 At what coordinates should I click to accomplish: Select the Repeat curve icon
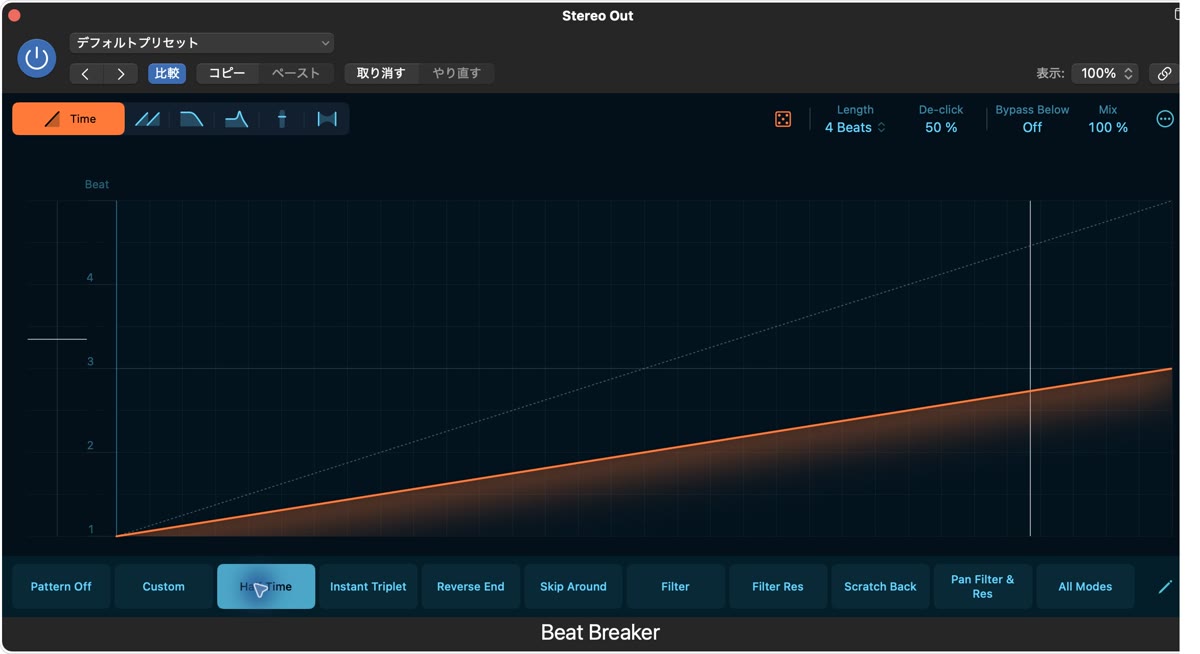(147, 119)
